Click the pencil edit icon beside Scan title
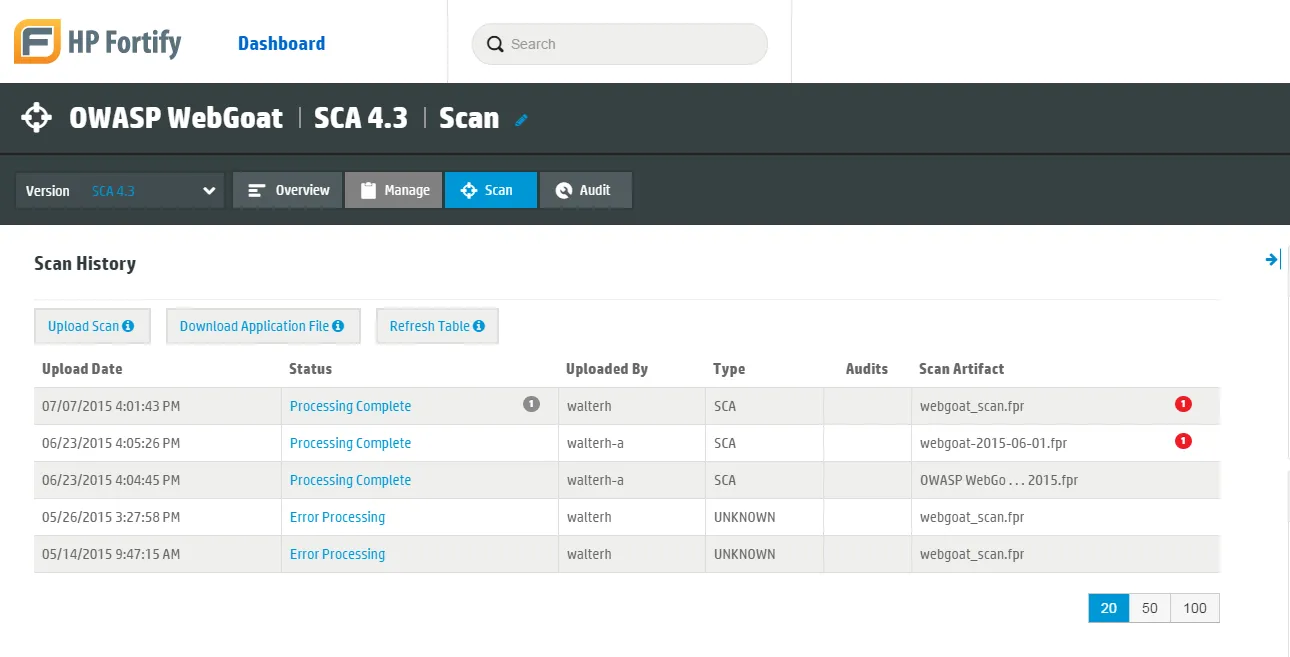 (x=521, y=120)
